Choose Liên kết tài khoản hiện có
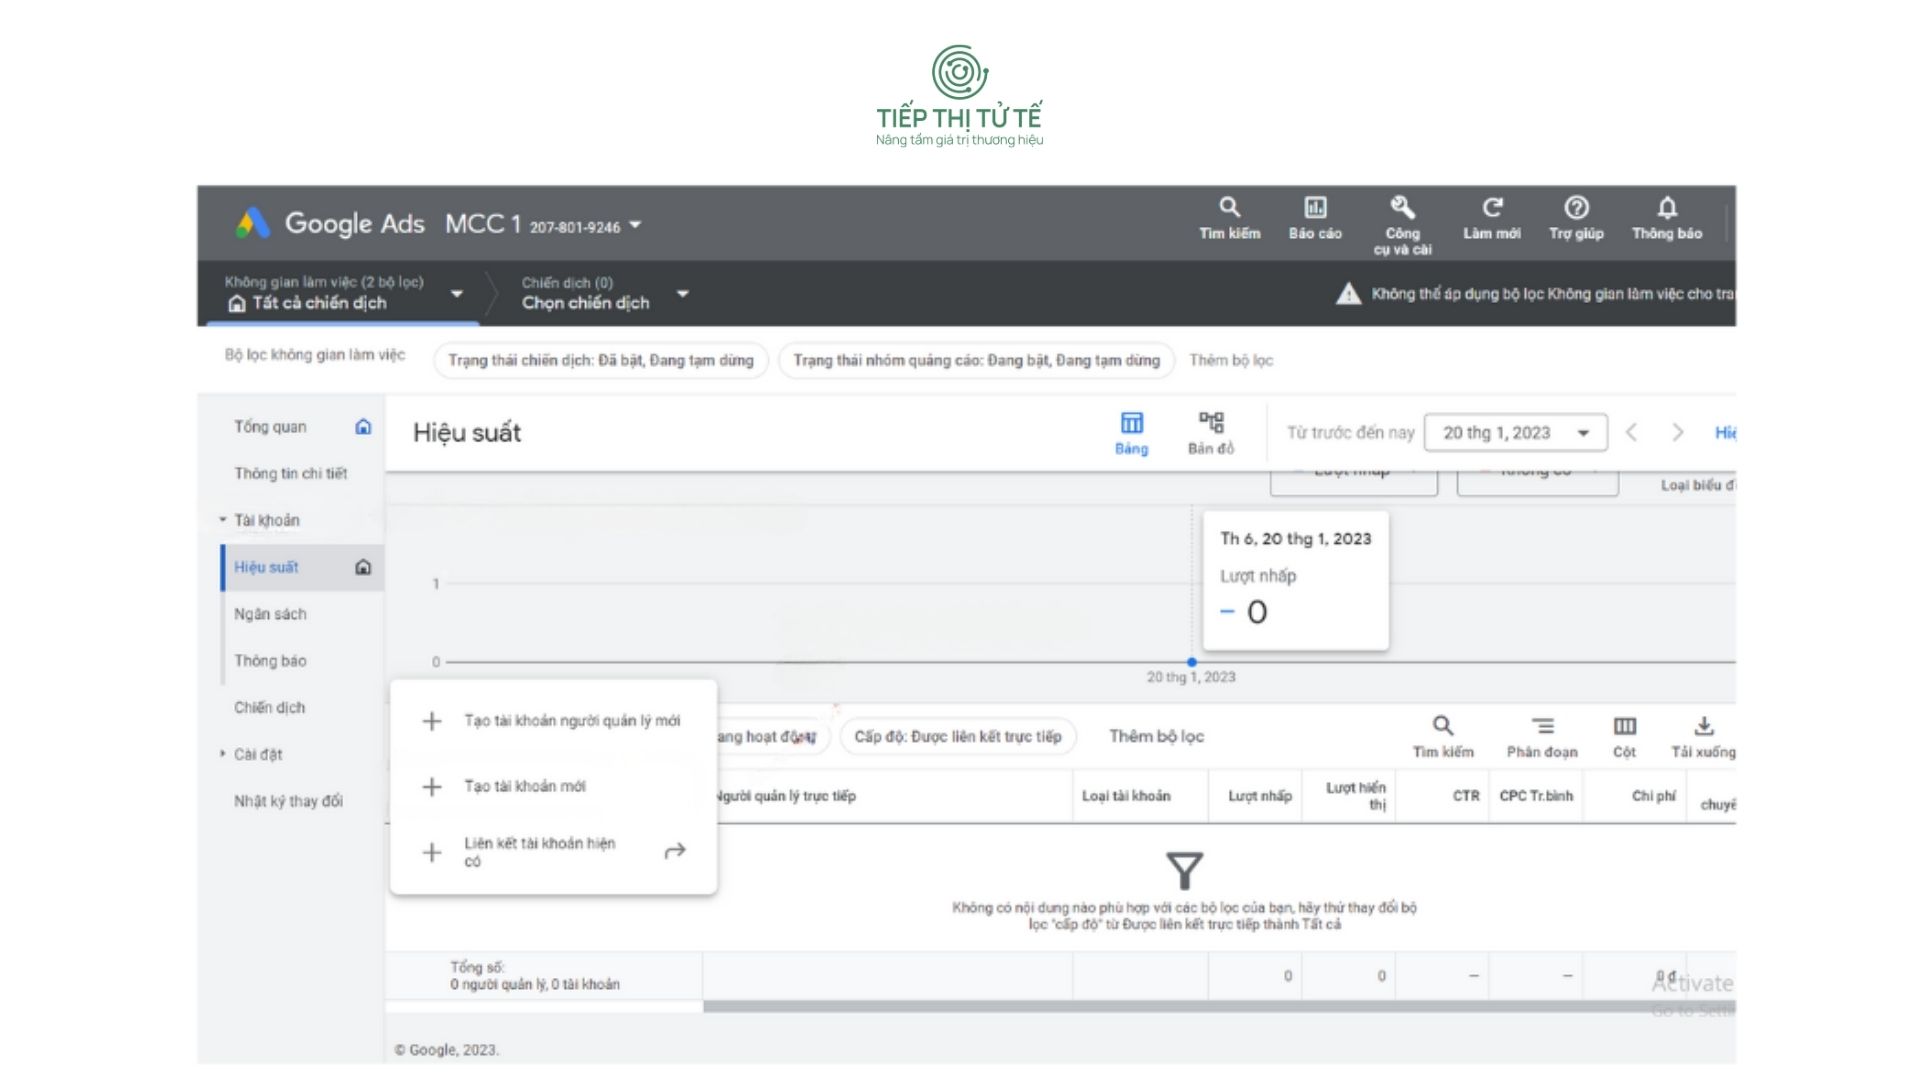Viewport: 1920px width, 1080px height. (x=540, y=852)
